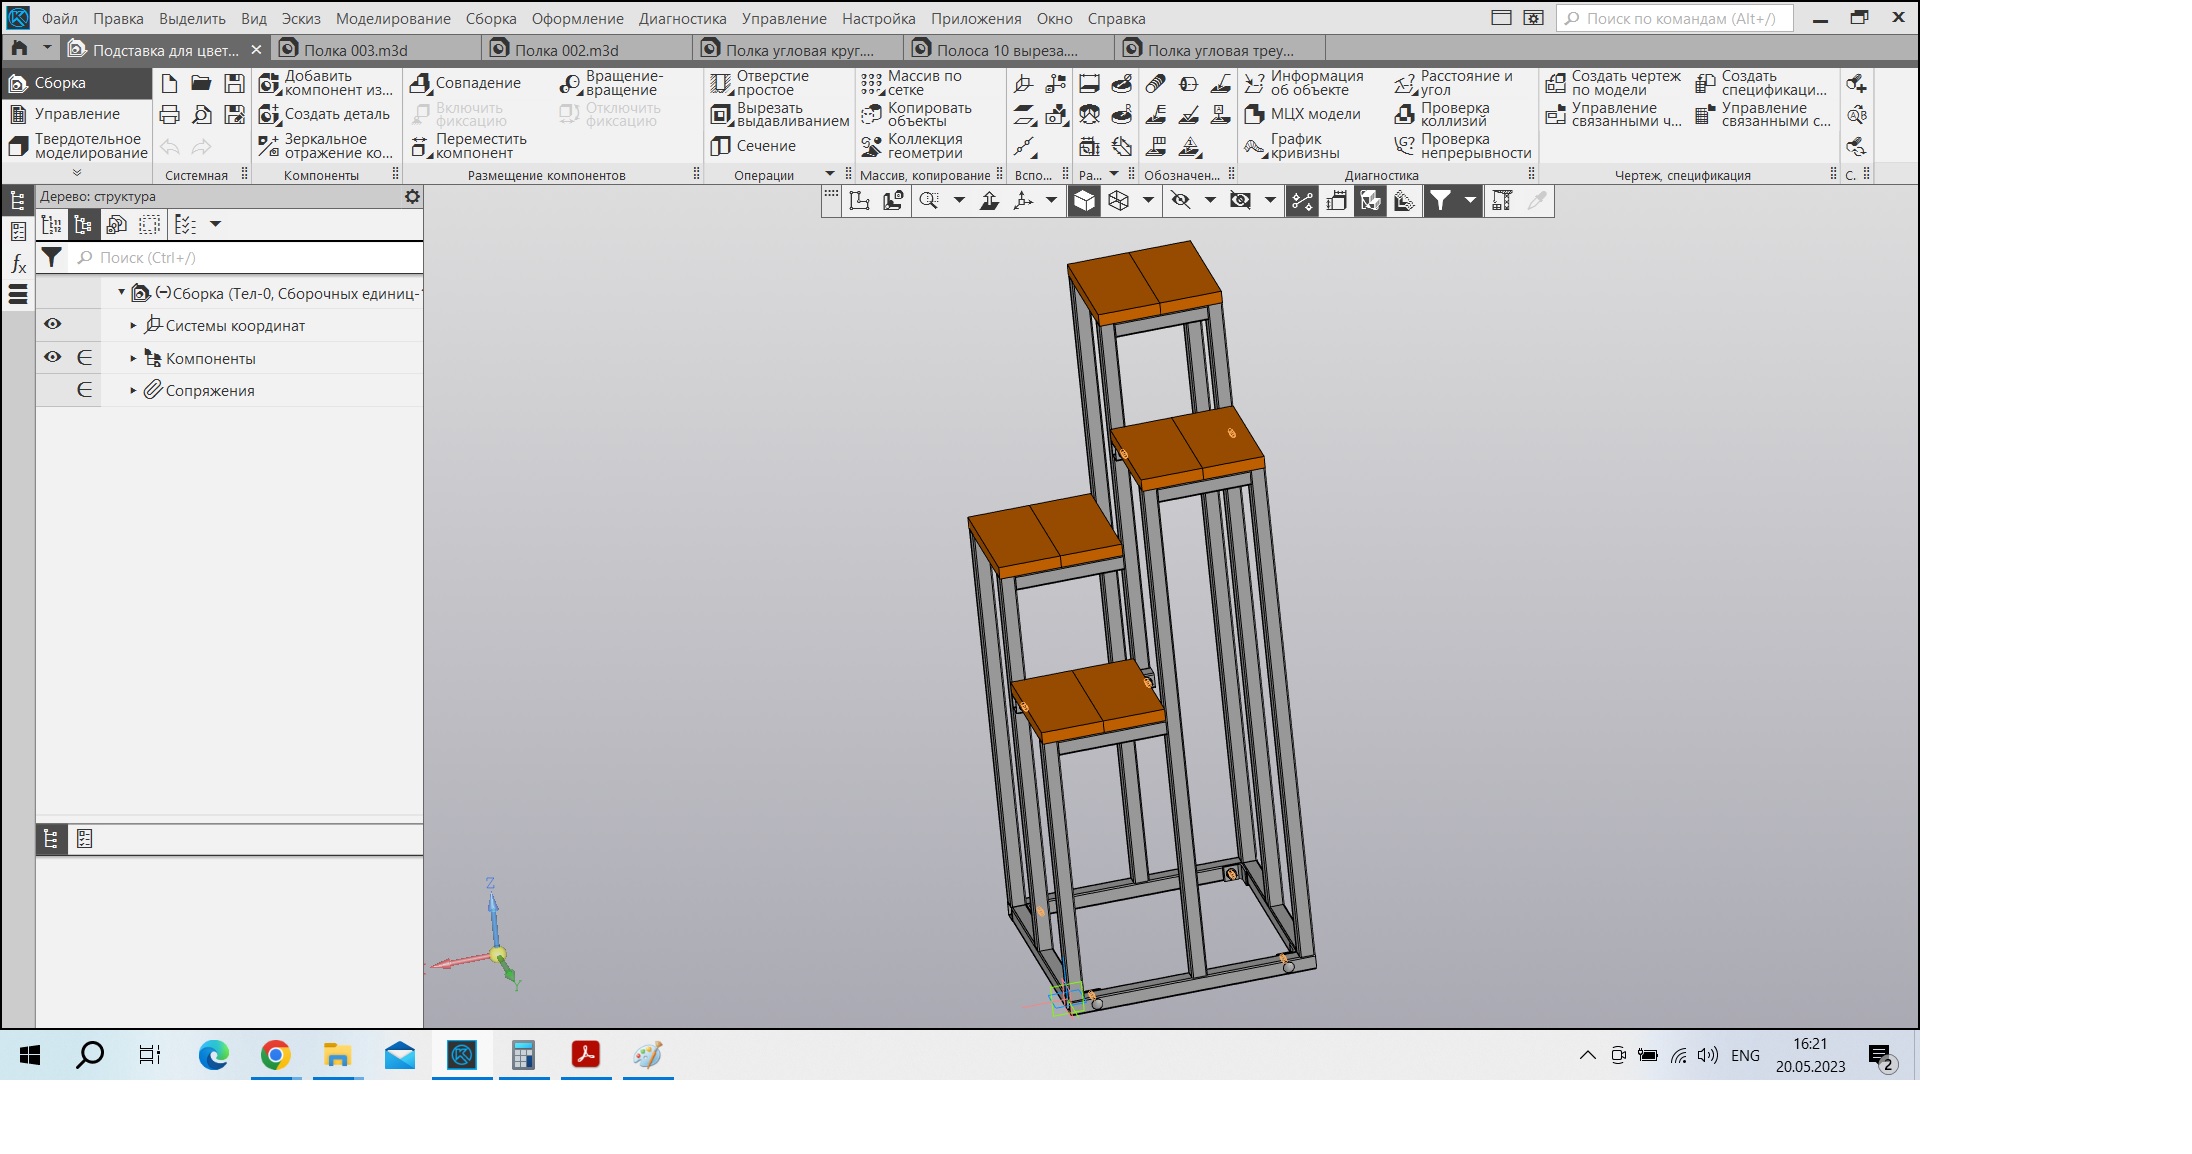The height and width of the screenshot is (1154, 2192).
Task: Select Твердотельное моделирование tool set
Action: tap(77, 146)
